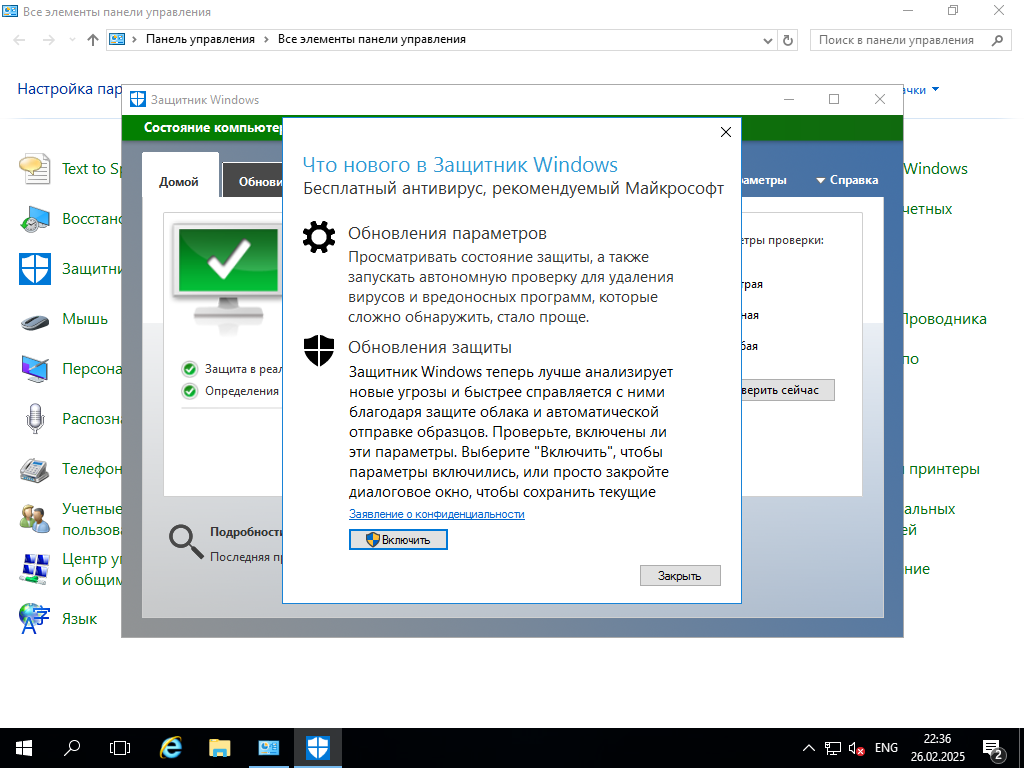Open the 'Восстано…' recovery icon in Control Panel
Image resolution: width=1024 pixels, height=768 pixels.
click(35, 219)
